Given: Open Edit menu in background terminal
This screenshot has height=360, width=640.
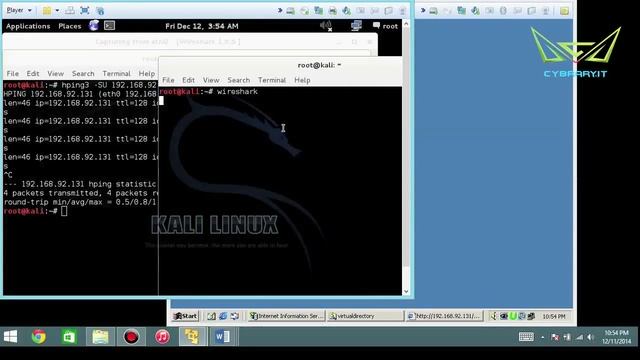Looking at the screenshot, I should coord(33,73).
